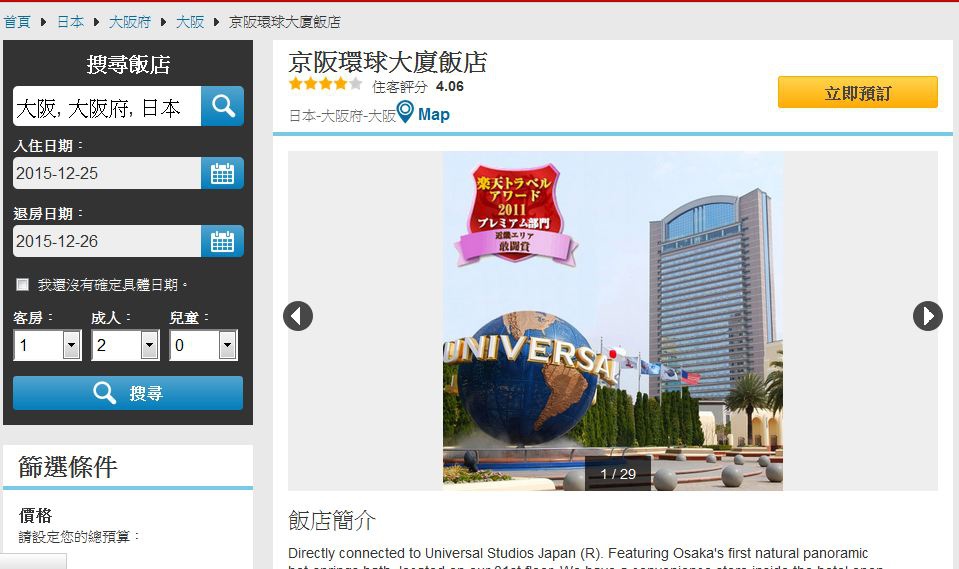
Task: Open 大阪府 breadcrumb link
Action: pyautogui.click(x=130, y=22)
